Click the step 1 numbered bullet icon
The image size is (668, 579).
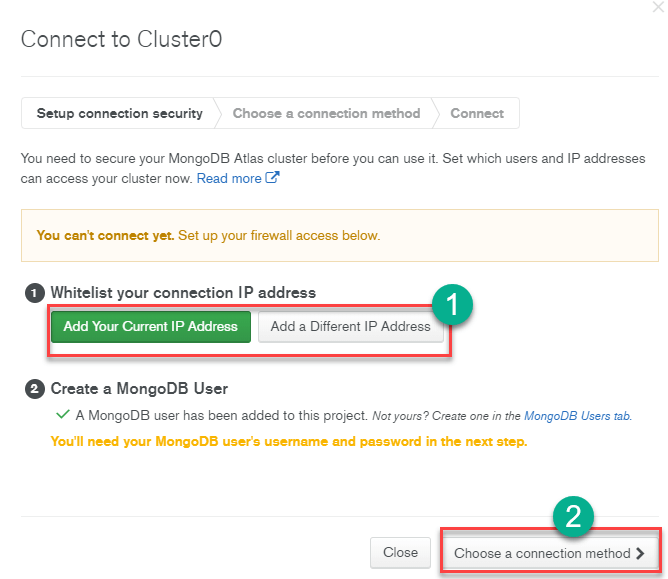coord(34,293)
